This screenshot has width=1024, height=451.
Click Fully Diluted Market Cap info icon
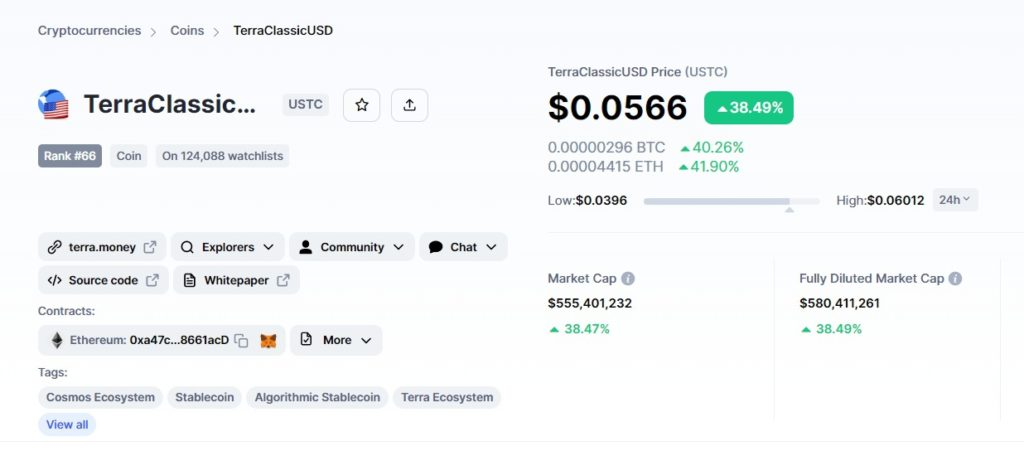(x=955, y=279)
